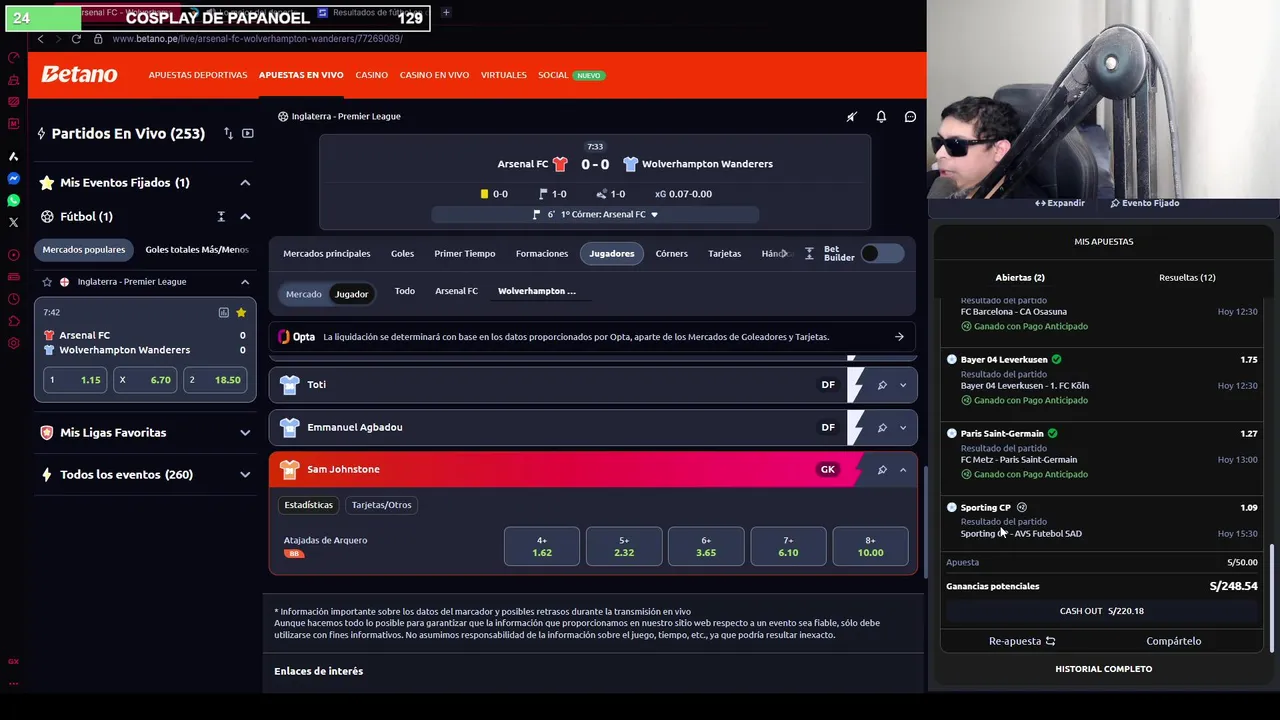Open the Apuestas Deportivas menu
Image resolution: width=1280 pixels, height=720 pixels.
click(x=198, y=75)
